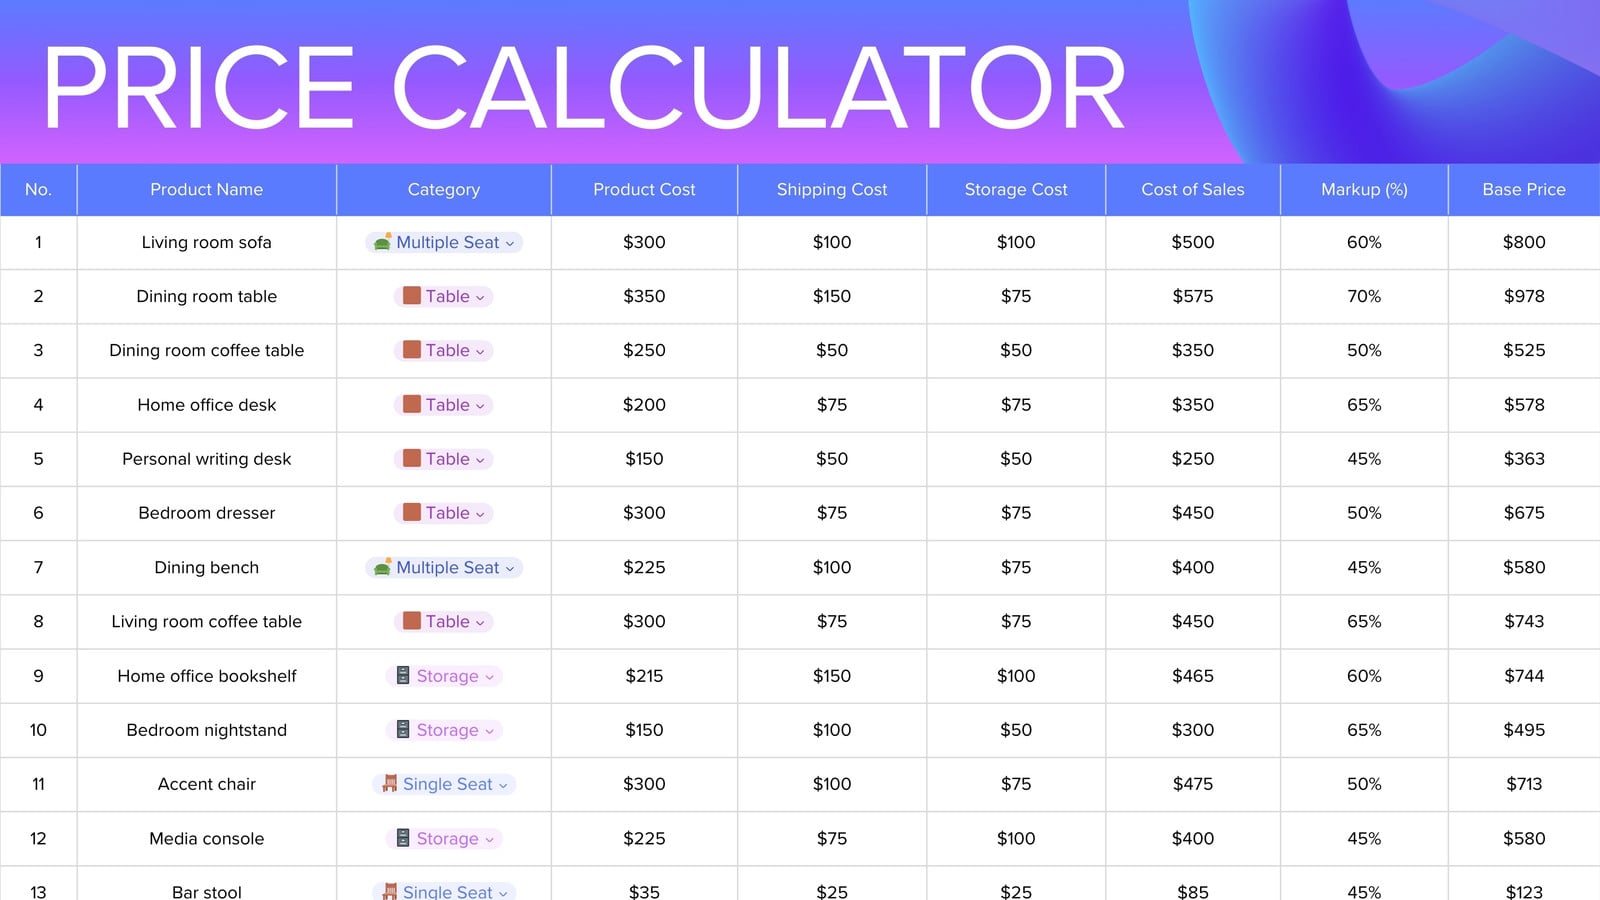Click the storage cabinet icon for Home office bookshelf

tap(402, 676)
